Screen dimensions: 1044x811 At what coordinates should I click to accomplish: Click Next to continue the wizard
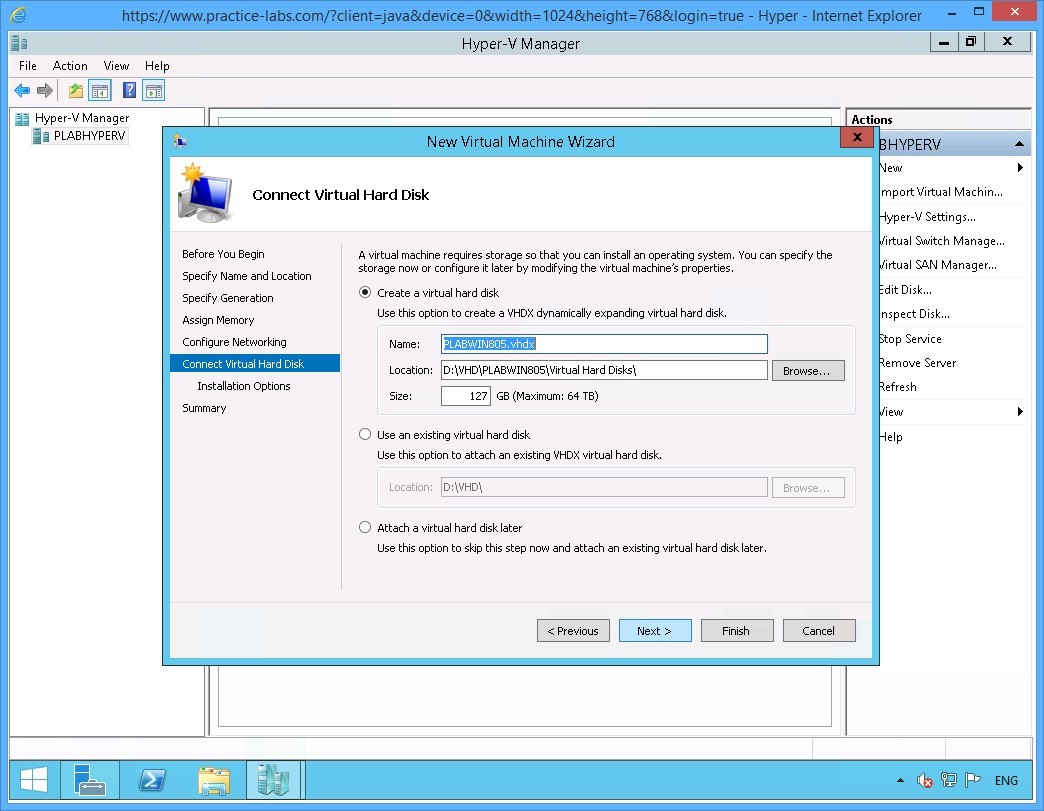click(x=655, y=630)
